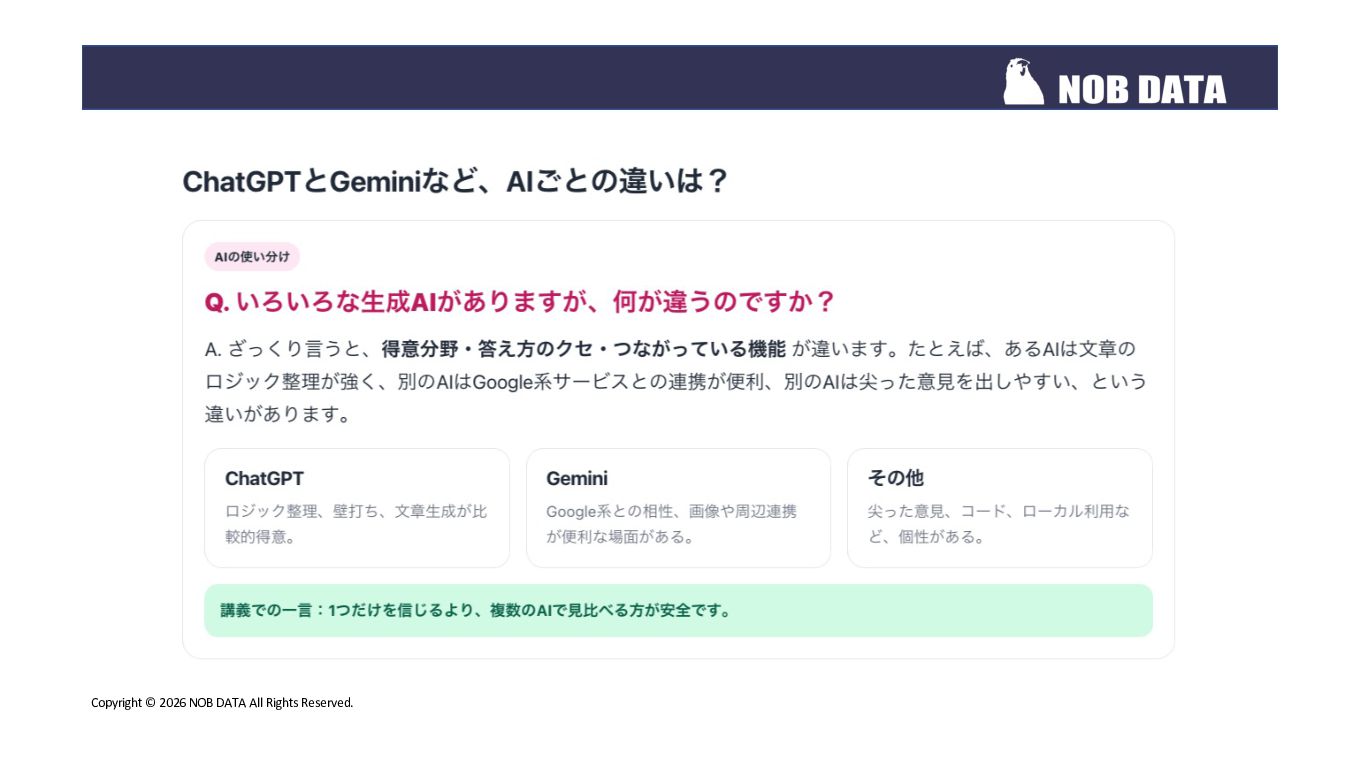This screenshot has width=1361, height=765.
Task: Click ChatGPT card description ロジック整理、壁打ち
Action: [356, 524]
